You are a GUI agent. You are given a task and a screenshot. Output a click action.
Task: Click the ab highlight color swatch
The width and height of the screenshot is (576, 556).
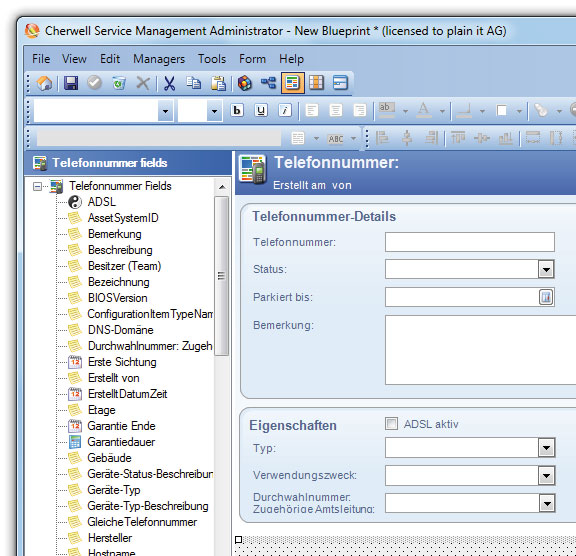pos(386,110)
